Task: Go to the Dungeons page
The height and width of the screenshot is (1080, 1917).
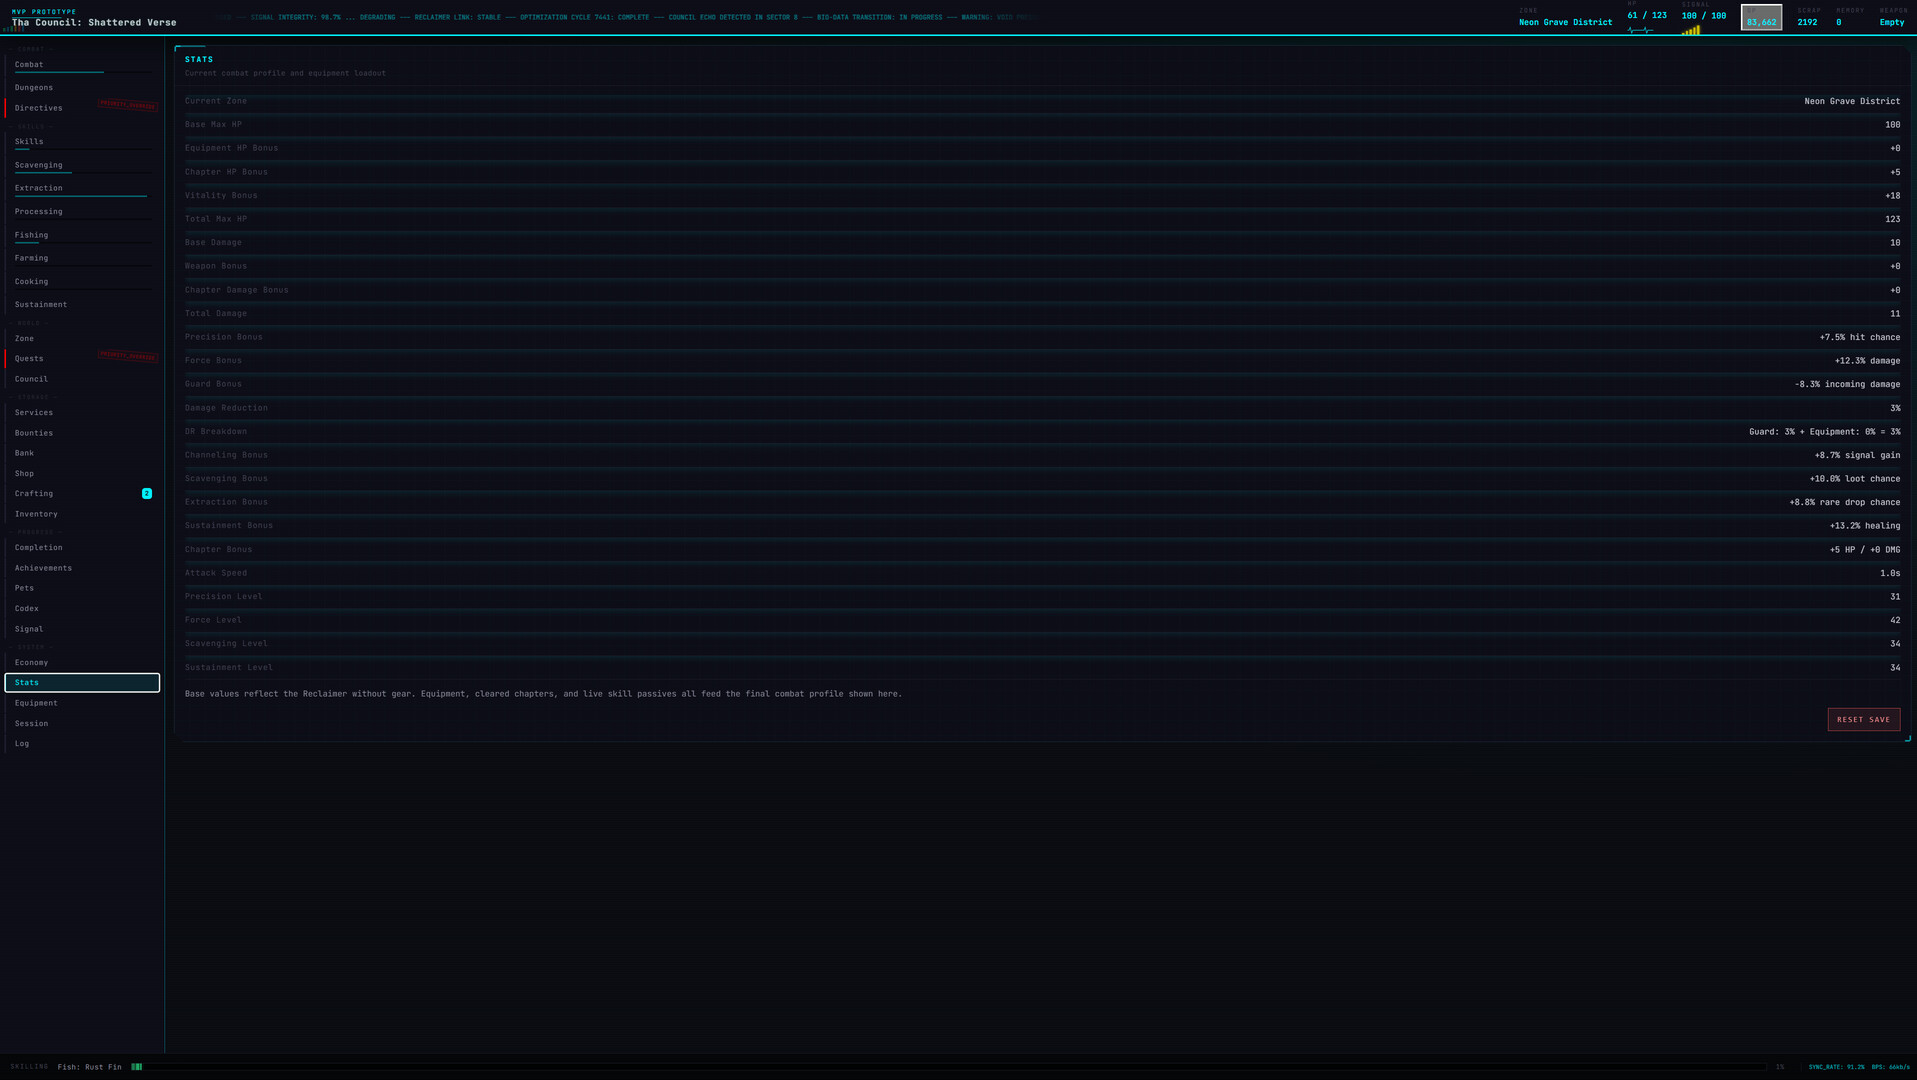Action: pyautogui.click(x=34, y=88)
